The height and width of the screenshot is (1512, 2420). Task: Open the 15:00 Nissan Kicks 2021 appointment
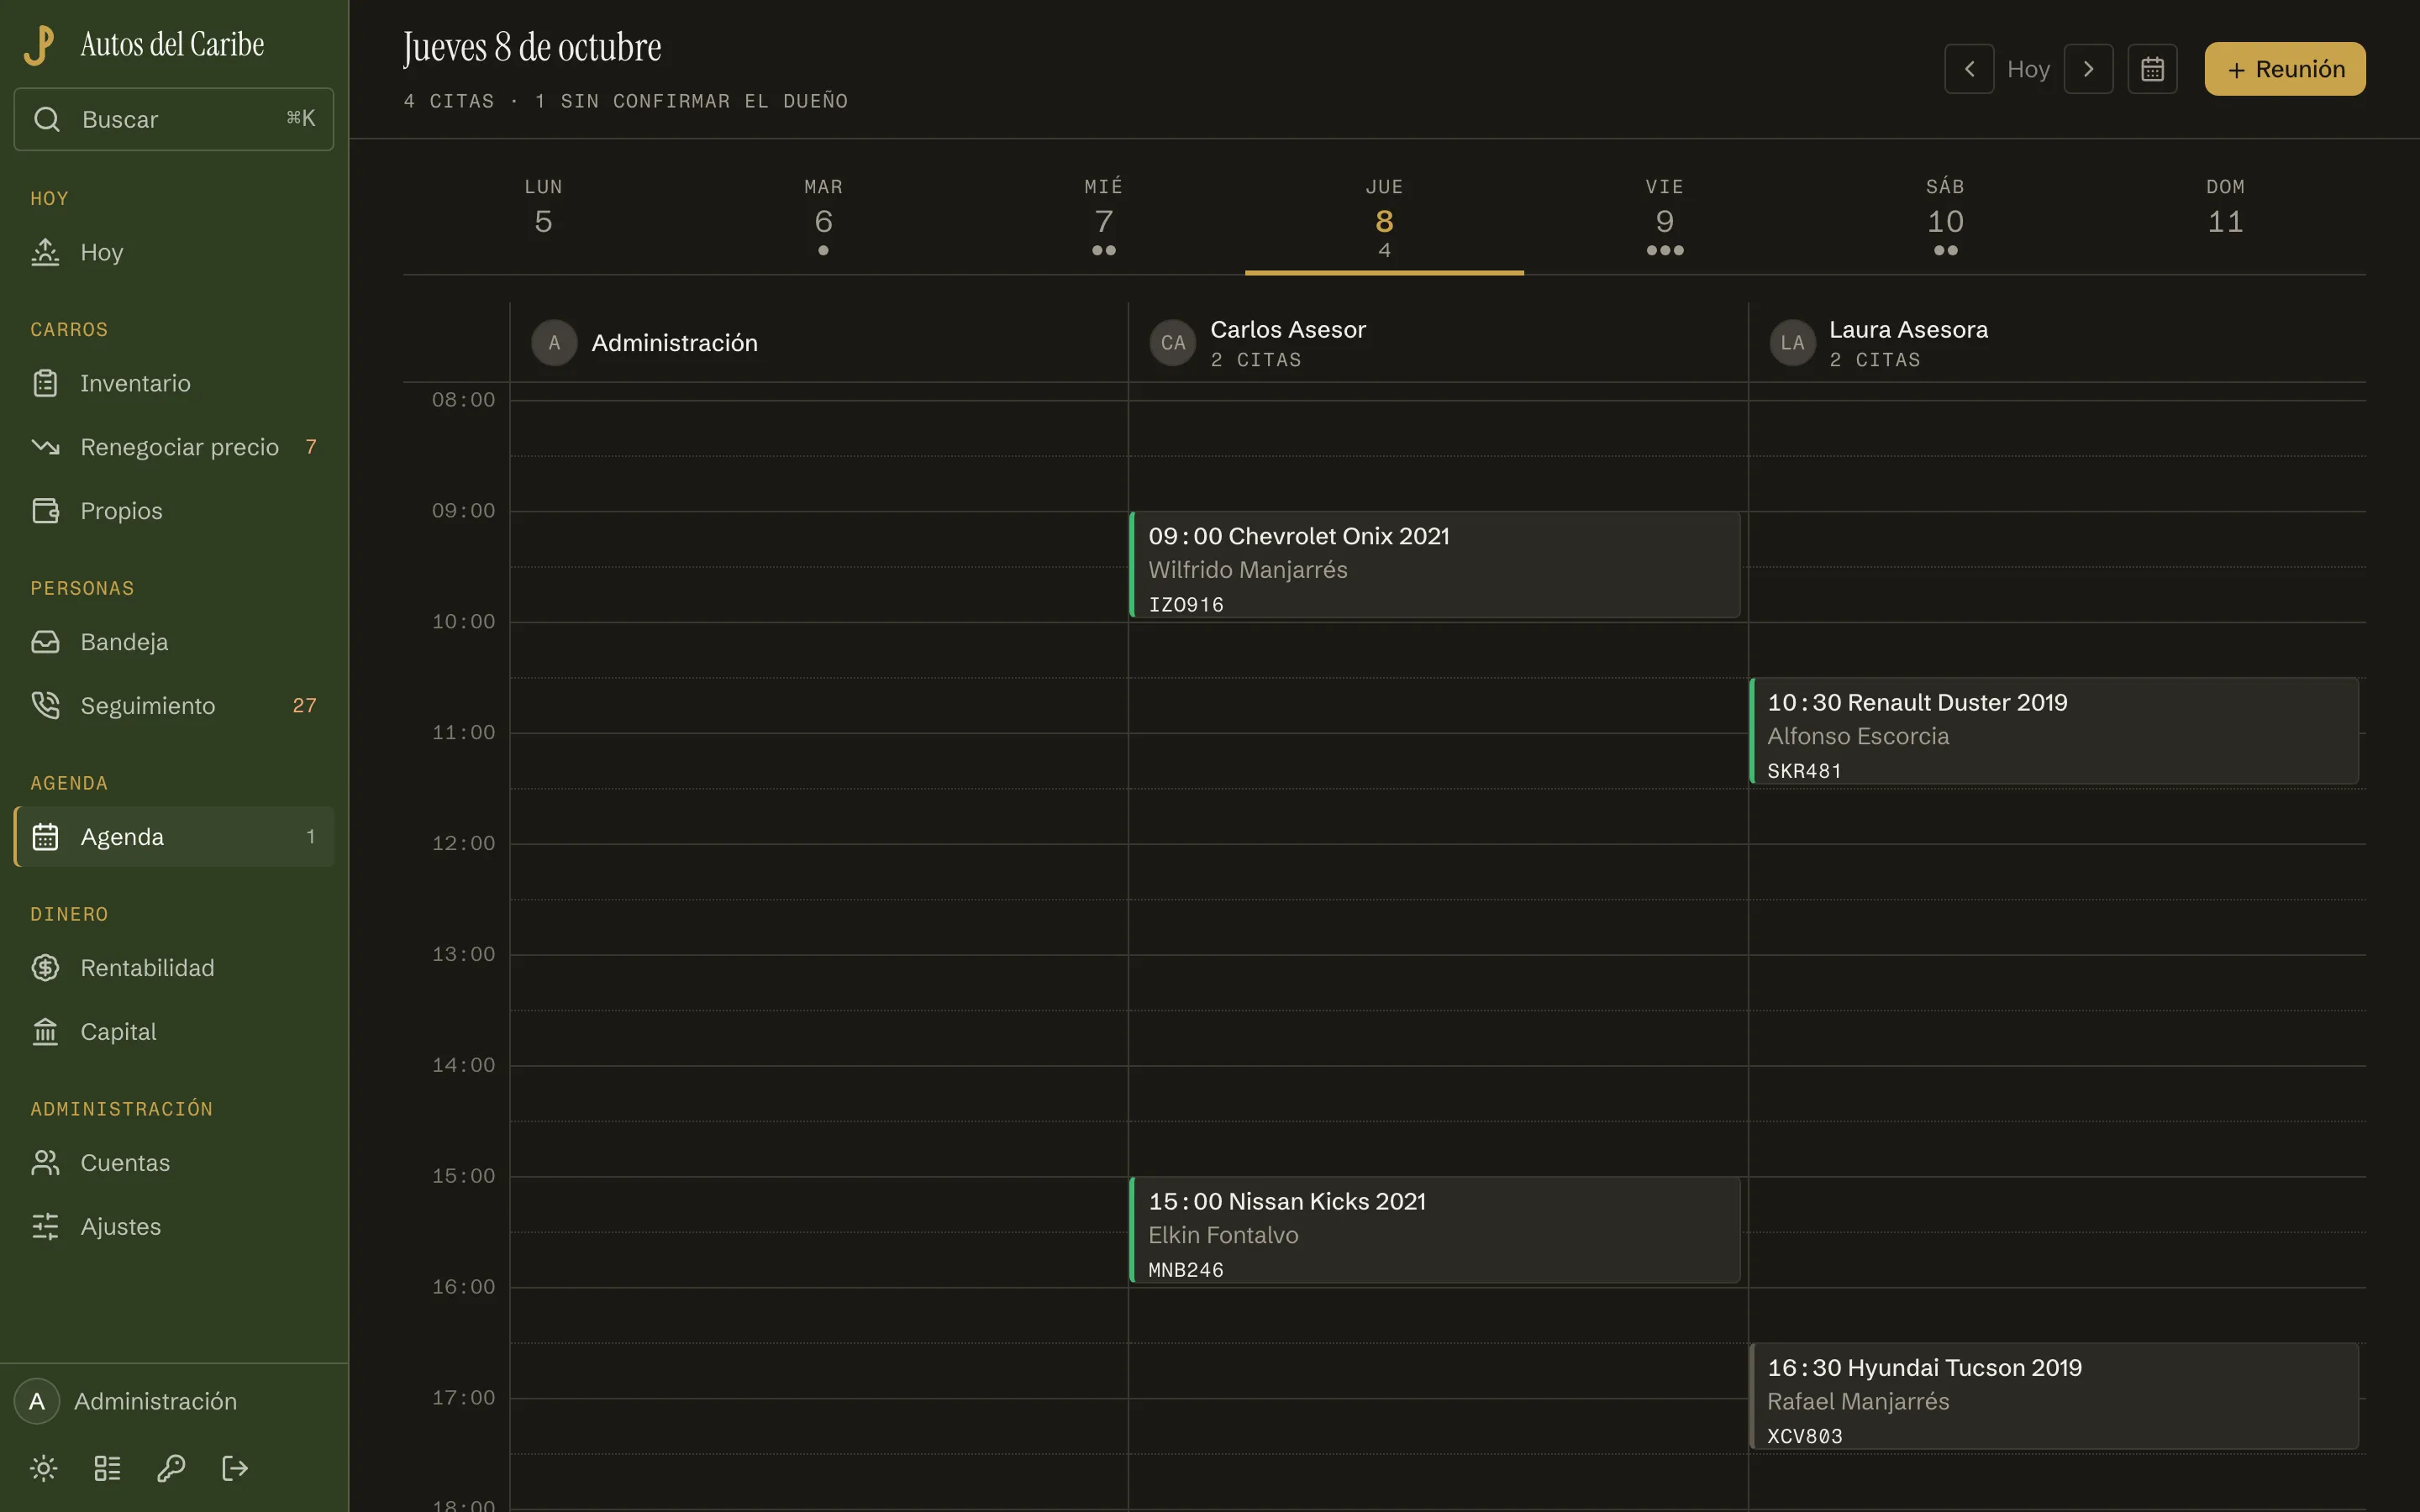[1435, 1230]
